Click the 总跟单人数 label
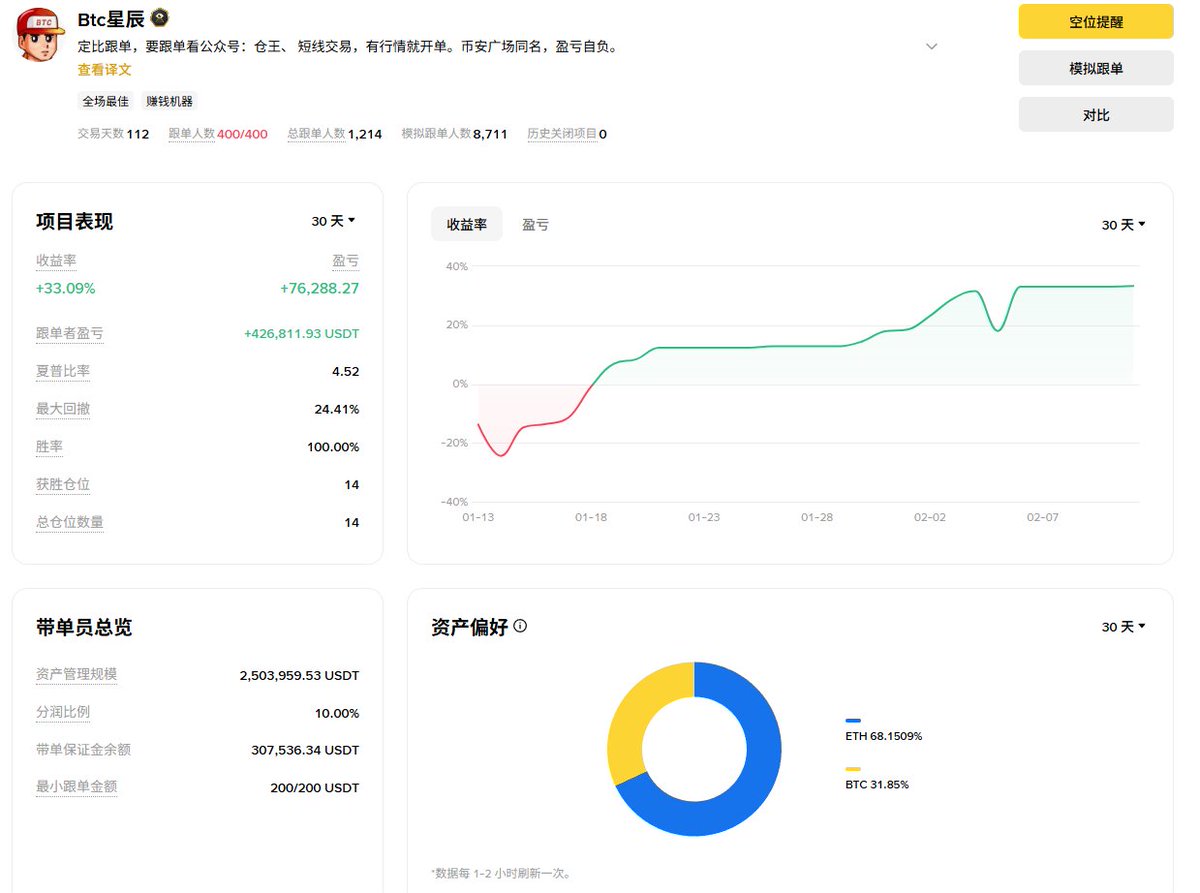The height and width of the screenshot is (893, 1200). [x=316, y=133]
